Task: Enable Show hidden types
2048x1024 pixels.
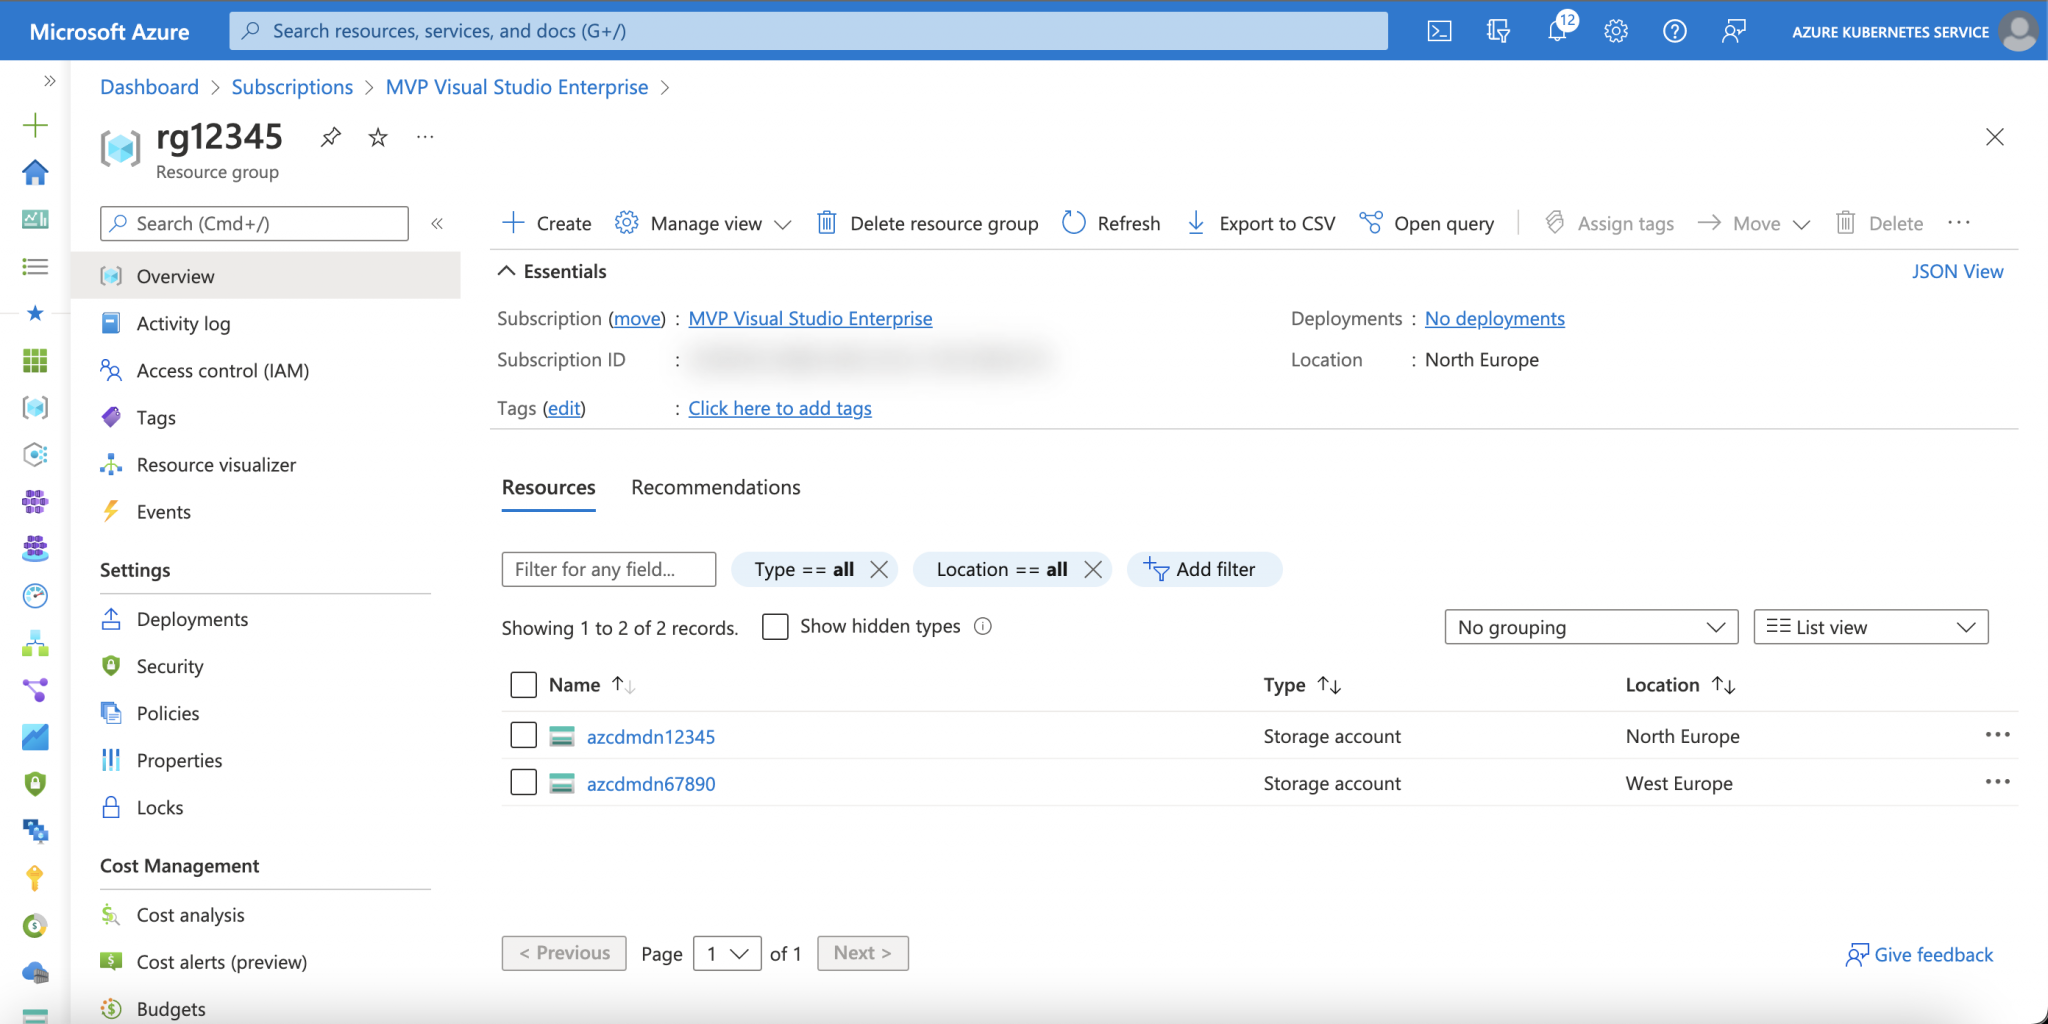Action: coord(775,626)
